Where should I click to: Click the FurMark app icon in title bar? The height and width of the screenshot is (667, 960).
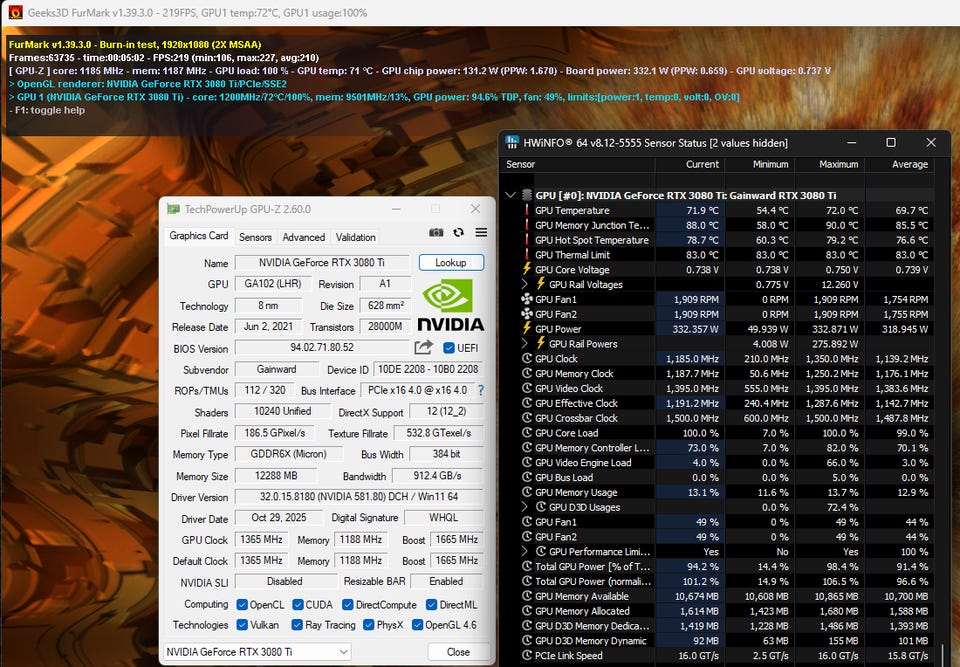pyautogui.click(x=15, y=12)
